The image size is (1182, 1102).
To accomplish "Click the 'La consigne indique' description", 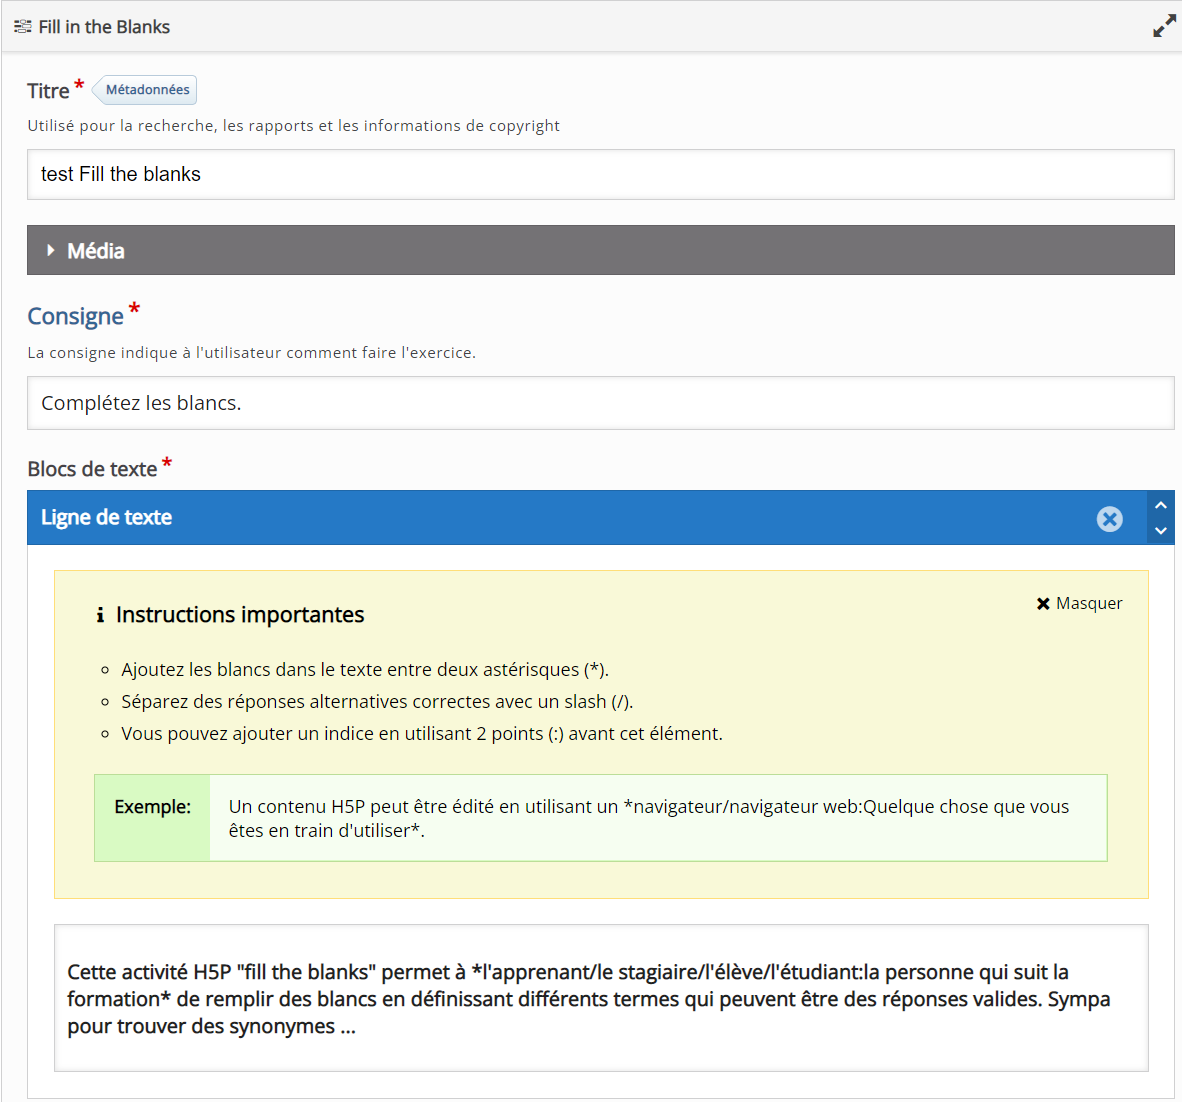I will click(x=251, y=353).
